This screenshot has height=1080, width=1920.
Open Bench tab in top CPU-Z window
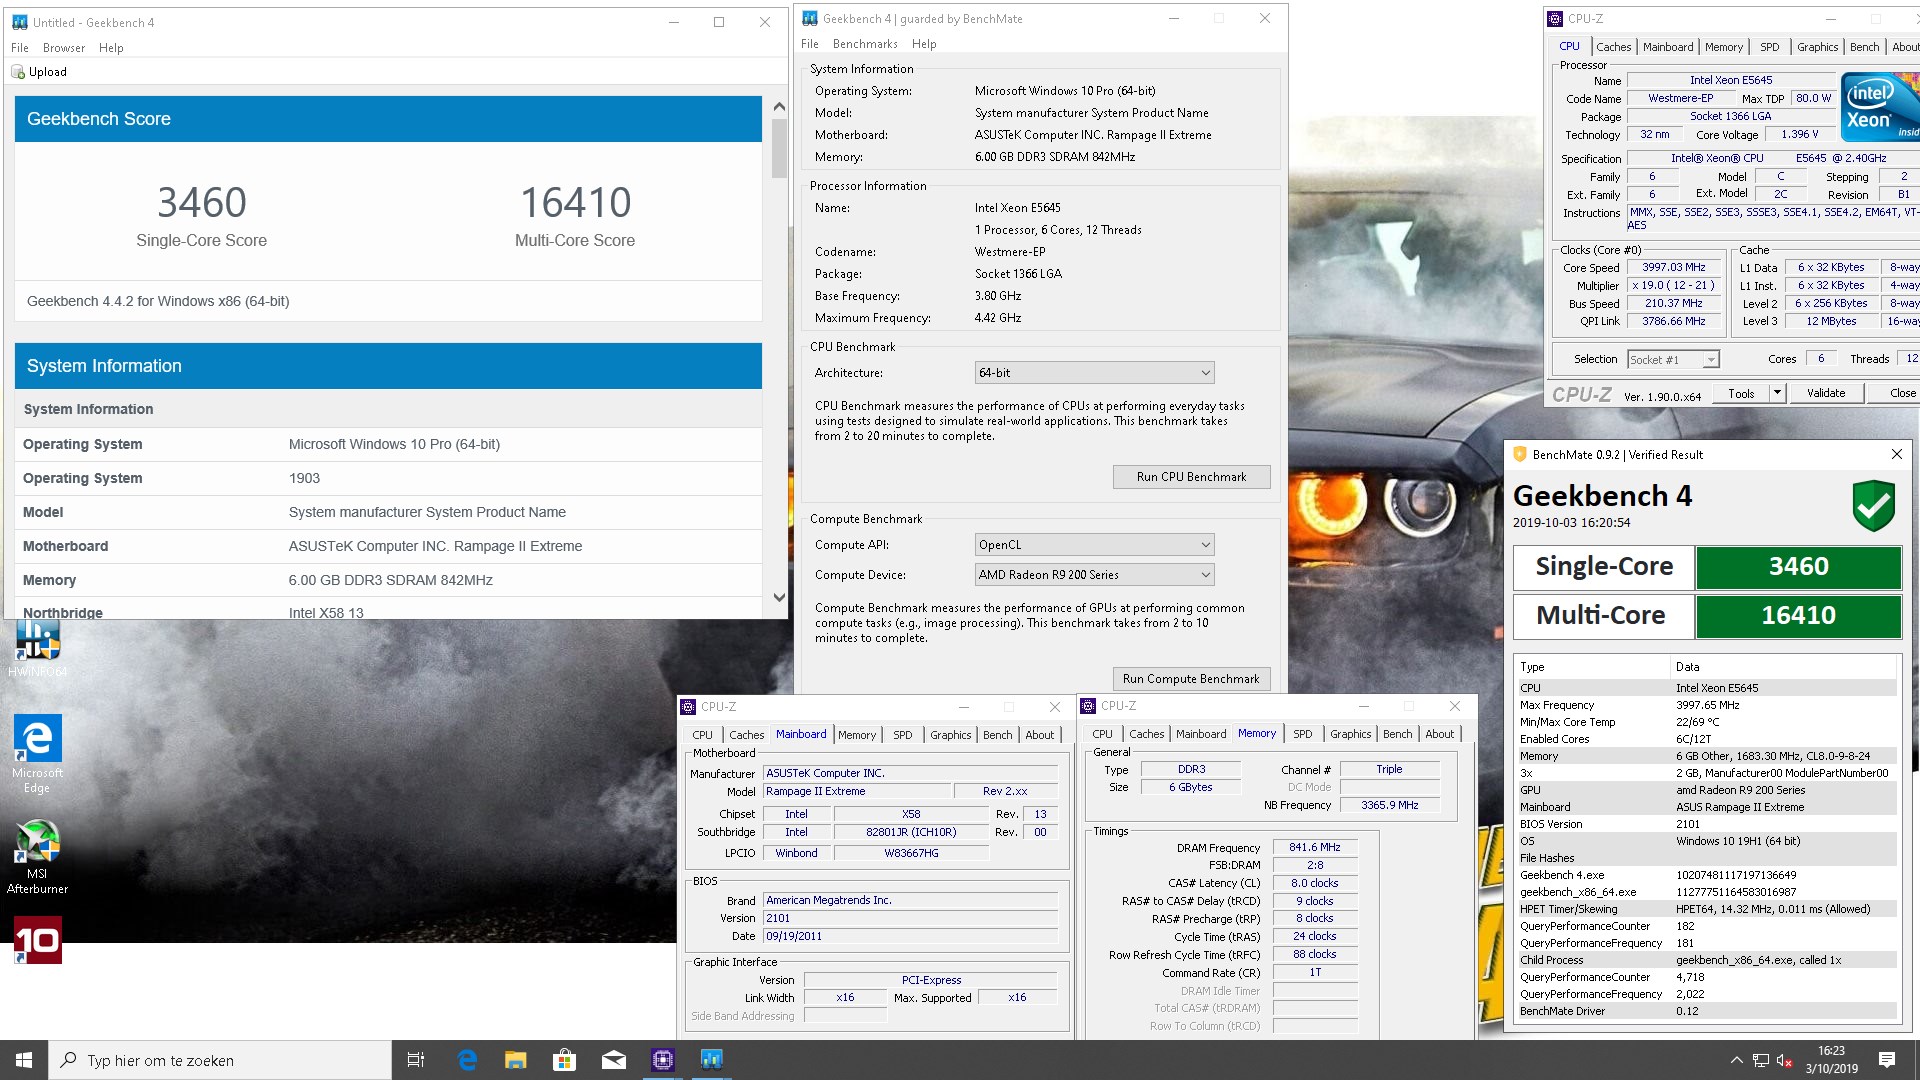tap(1864, 47)
